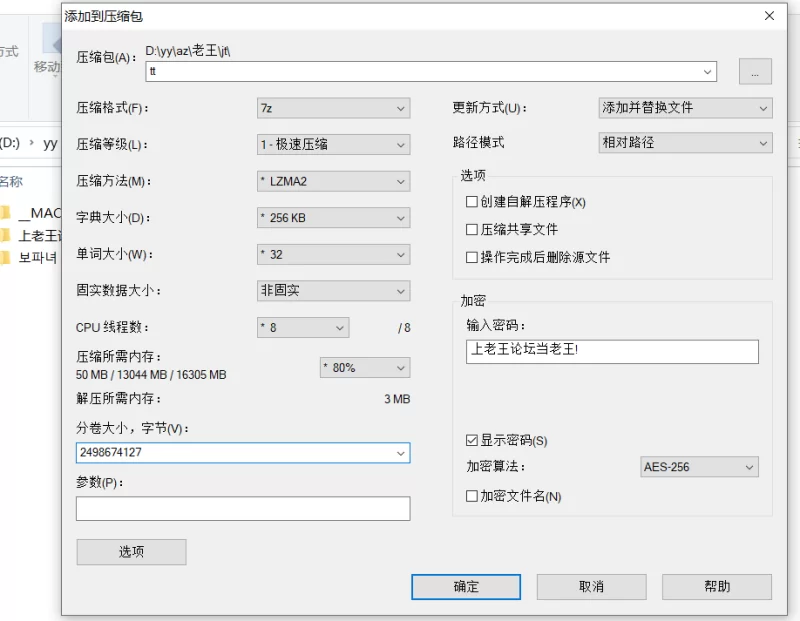Enable 加密文件名 checkbox
Image resolution: width=800 pixels, height=621 pixels.
coord(472,496)
